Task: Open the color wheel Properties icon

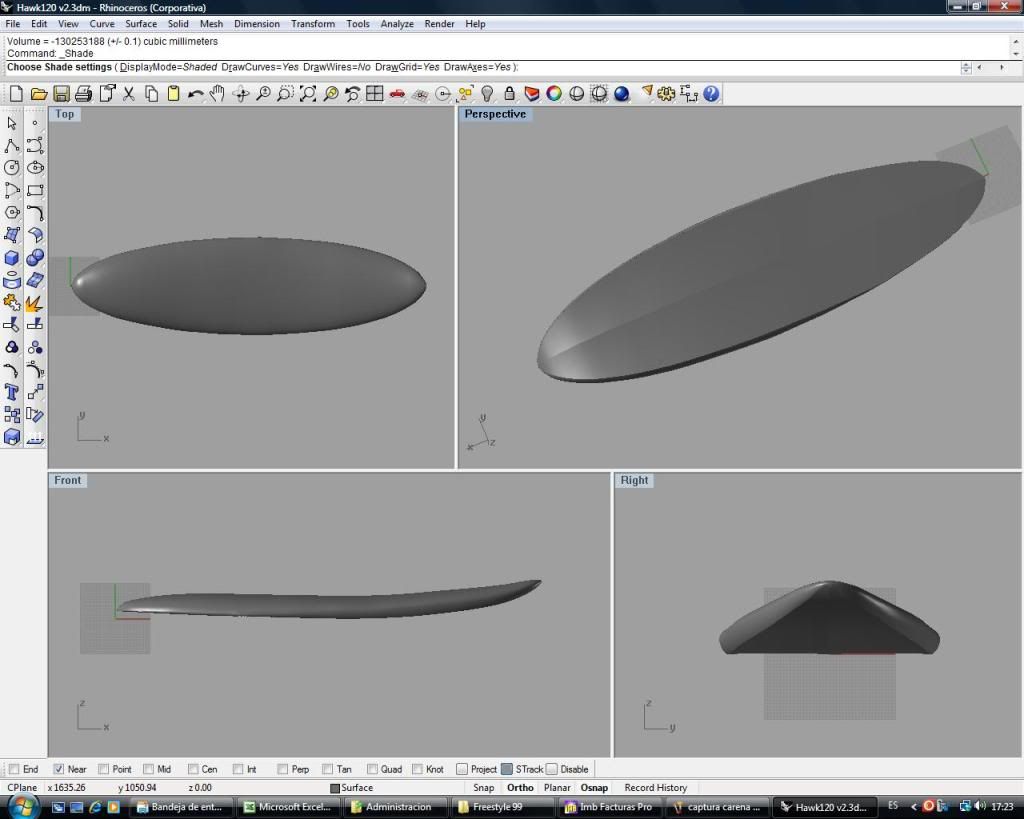Action: point(554,94)
